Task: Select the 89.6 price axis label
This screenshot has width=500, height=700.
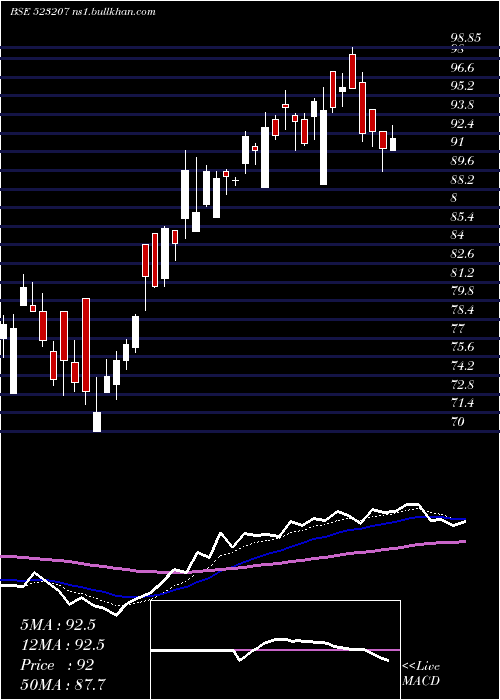Action: 462,161
